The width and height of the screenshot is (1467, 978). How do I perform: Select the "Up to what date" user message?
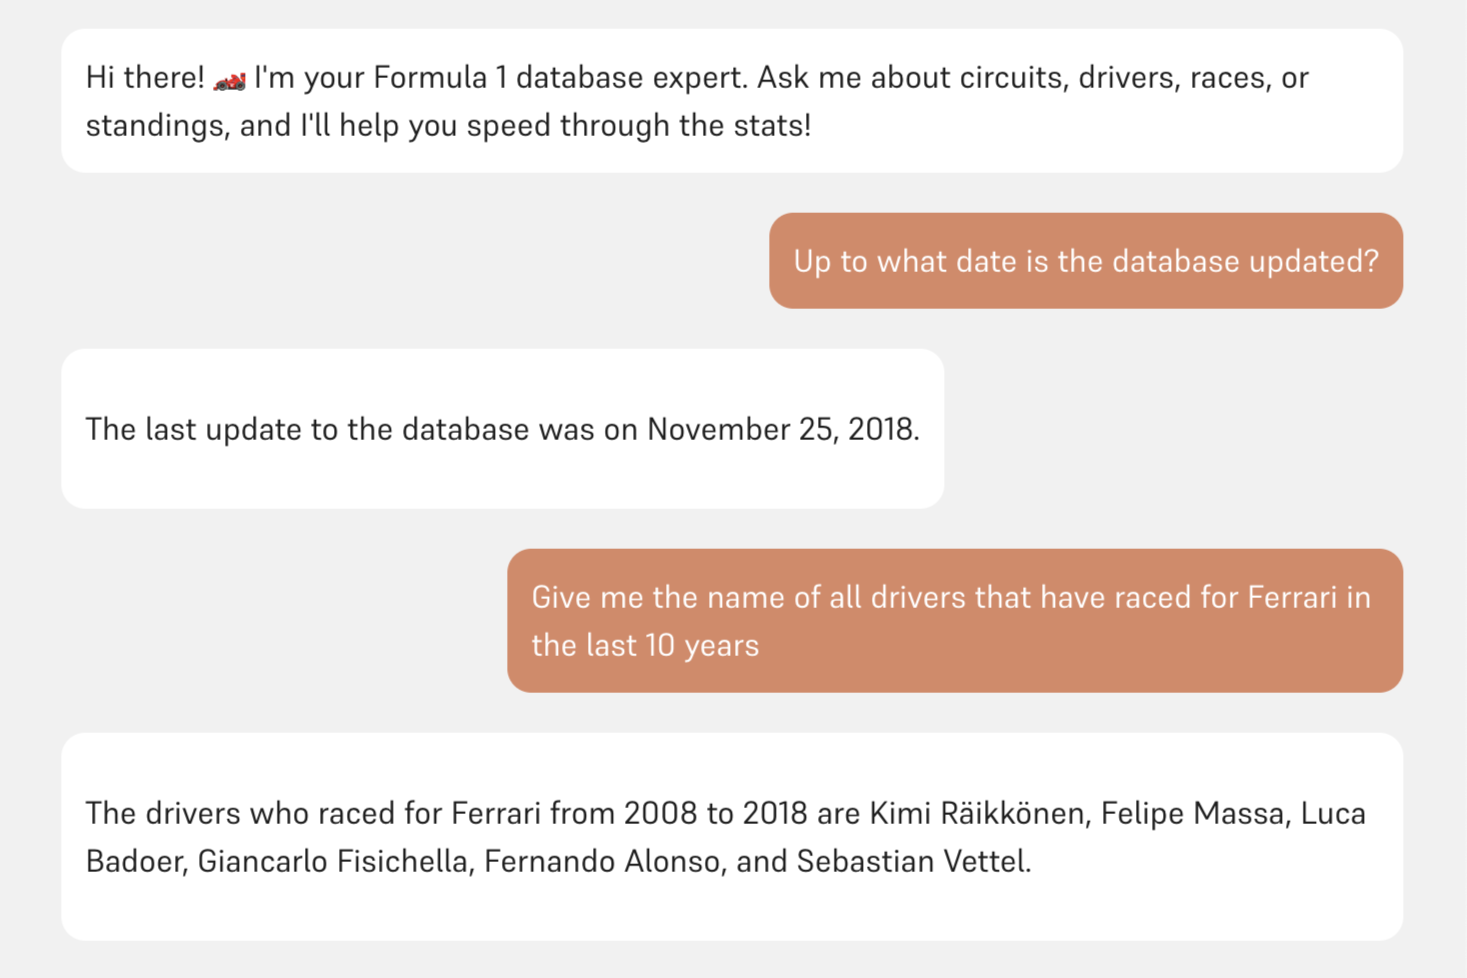pyautogui.click(x=1085, y=261)
